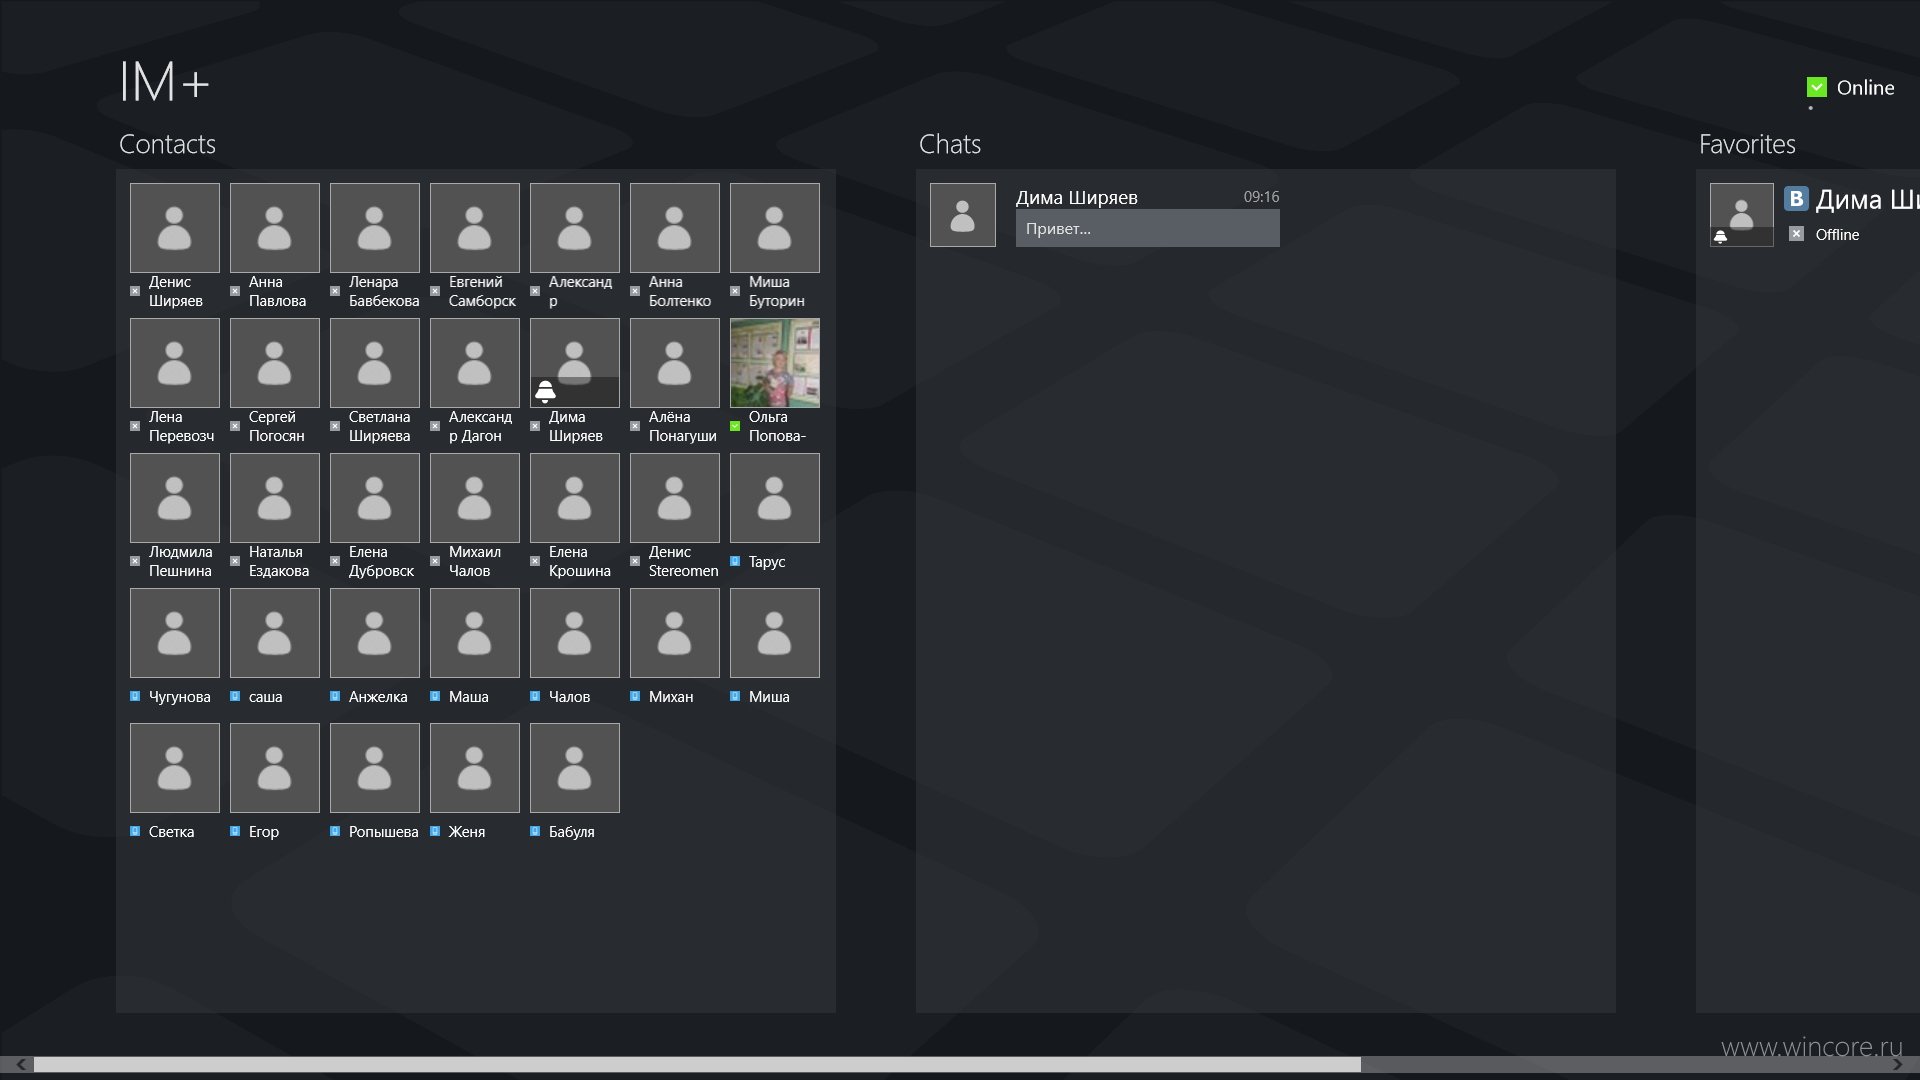Viewport: 1920px width, 1080px height.
Task: Click the green online indicator beside Ольга Попова
Action: (x=735, y=426)
